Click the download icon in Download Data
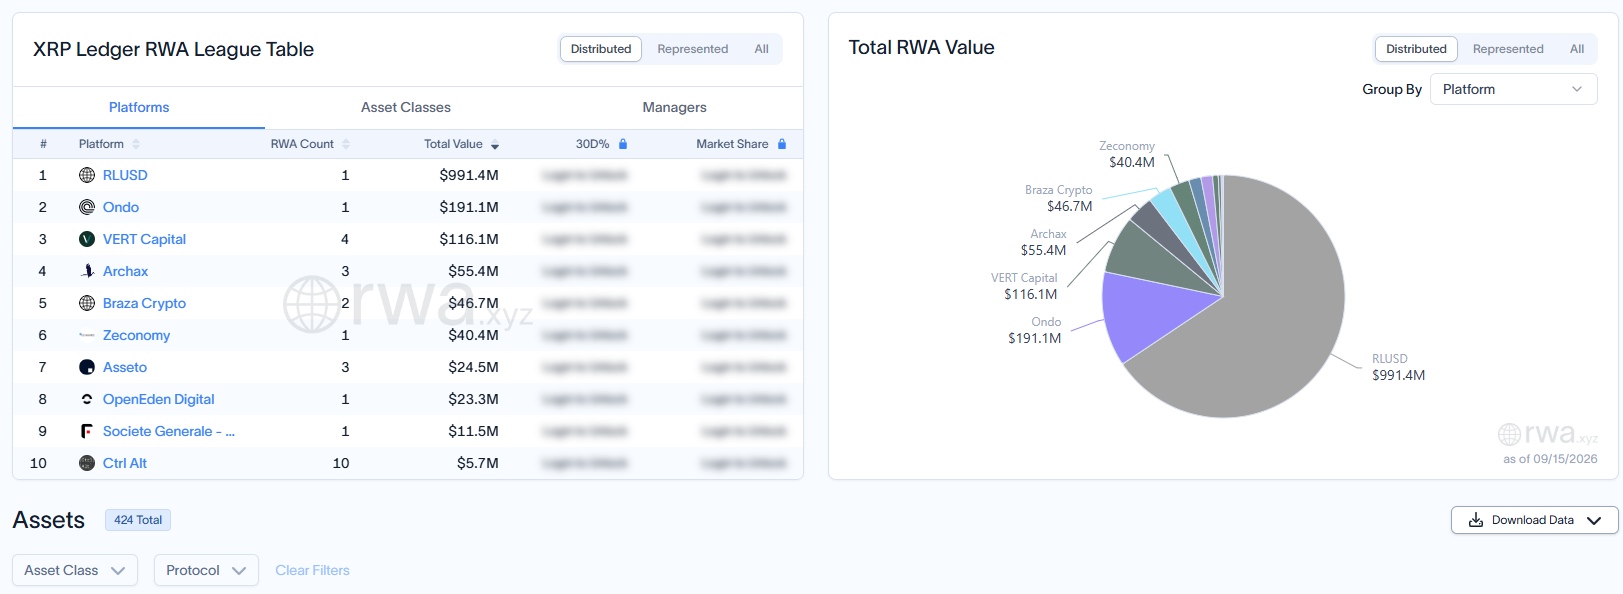The width and height of the screenshot is (1623, 594). tap(1476, 520)
